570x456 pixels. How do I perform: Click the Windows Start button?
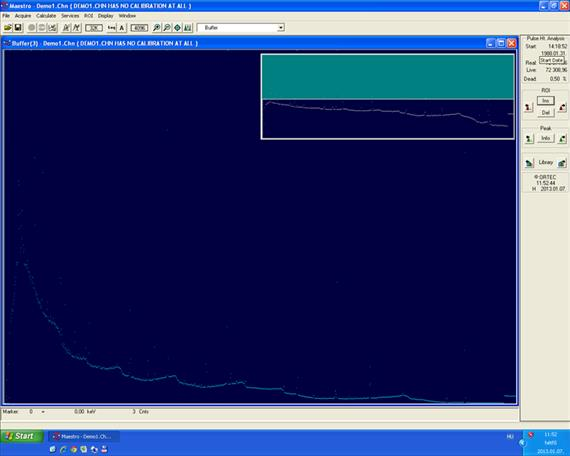pyautogui.click(x=22, y=436)
